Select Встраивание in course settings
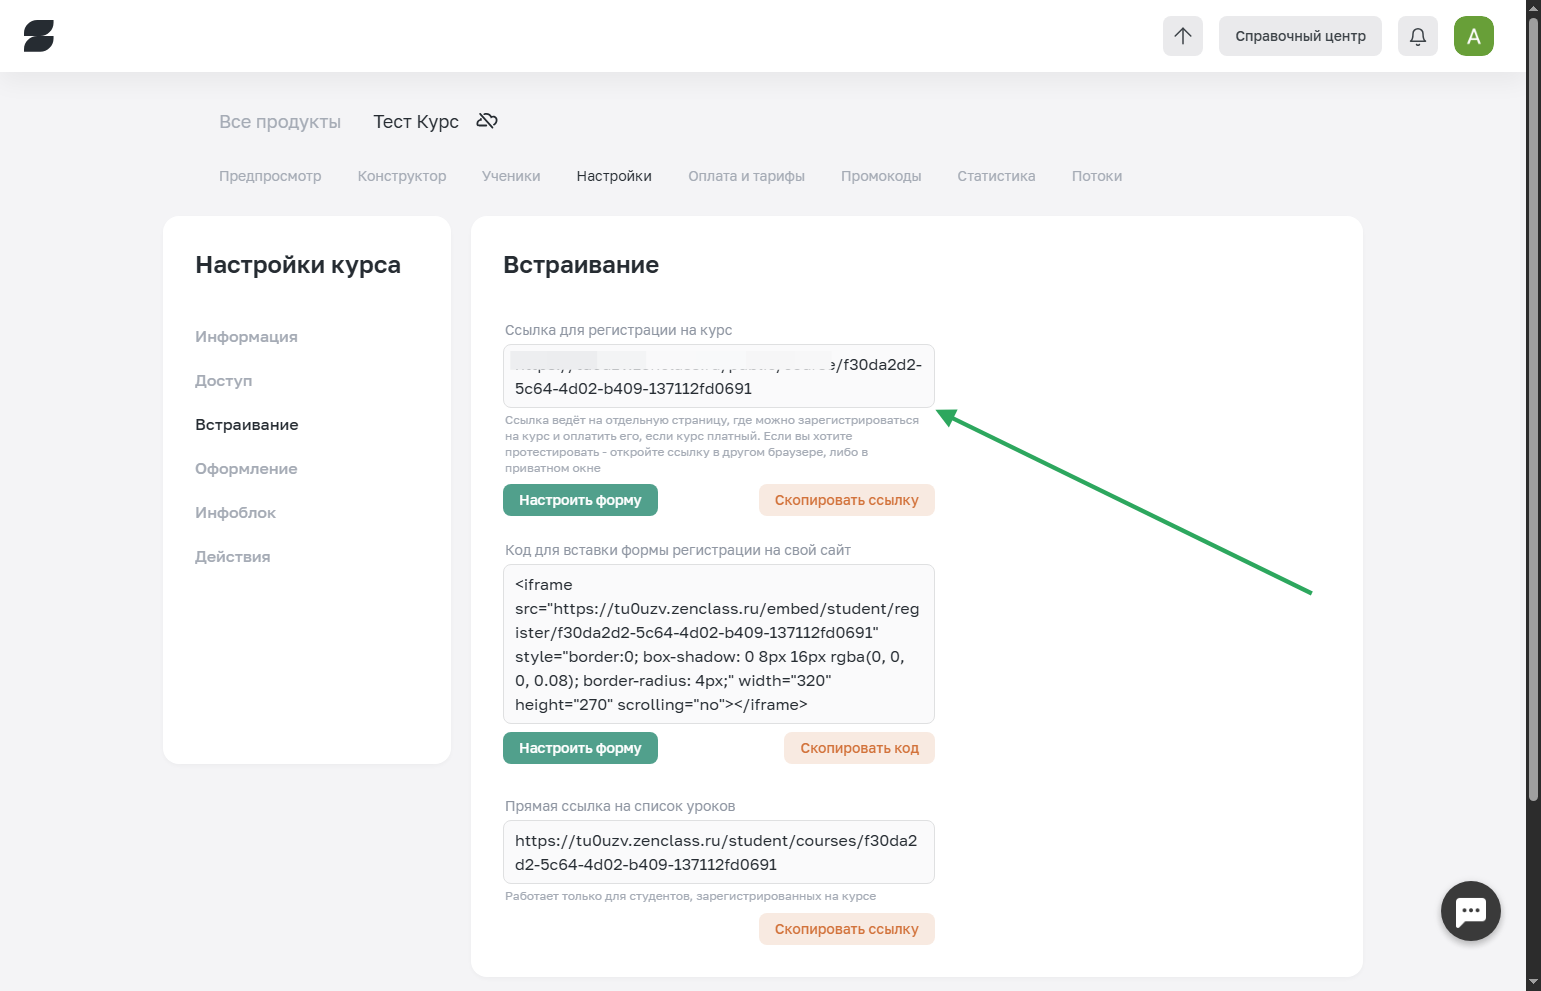1541x991 pixels. (247, 425)
